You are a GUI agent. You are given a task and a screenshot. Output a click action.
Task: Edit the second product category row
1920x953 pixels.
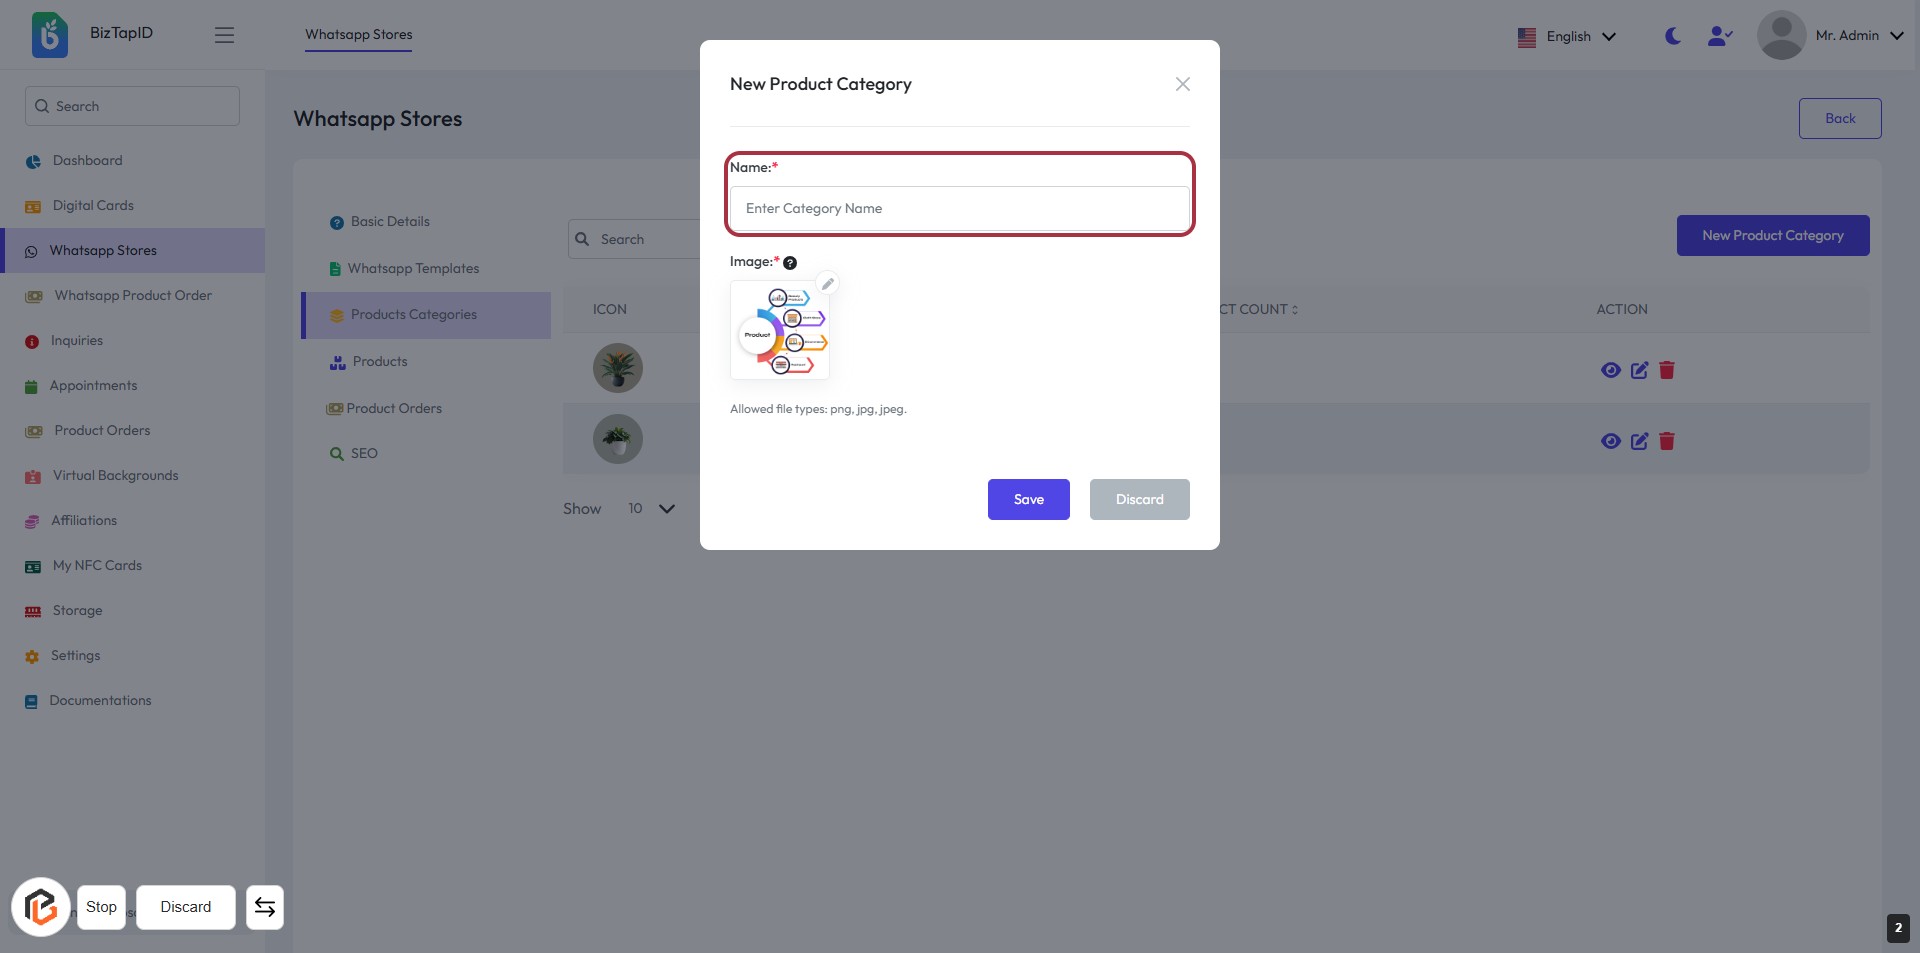pyautogui.click(x=1639, y=441)
